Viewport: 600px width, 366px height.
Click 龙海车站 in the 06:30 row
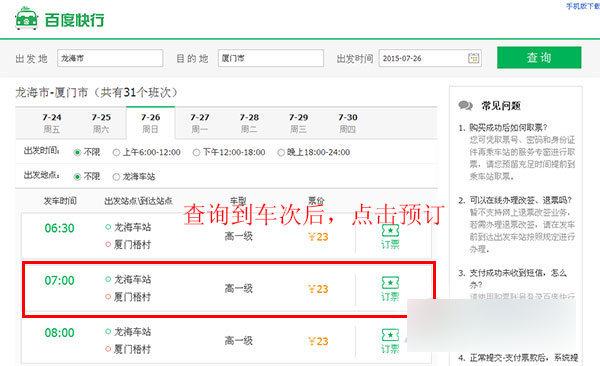(x=132, y=227)
